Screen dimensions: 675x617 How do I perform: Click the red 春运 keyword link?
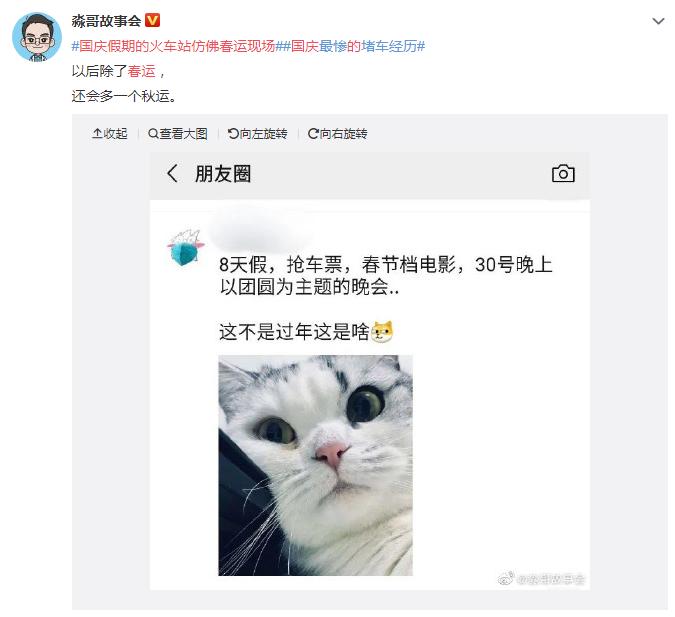pos(142,71)
